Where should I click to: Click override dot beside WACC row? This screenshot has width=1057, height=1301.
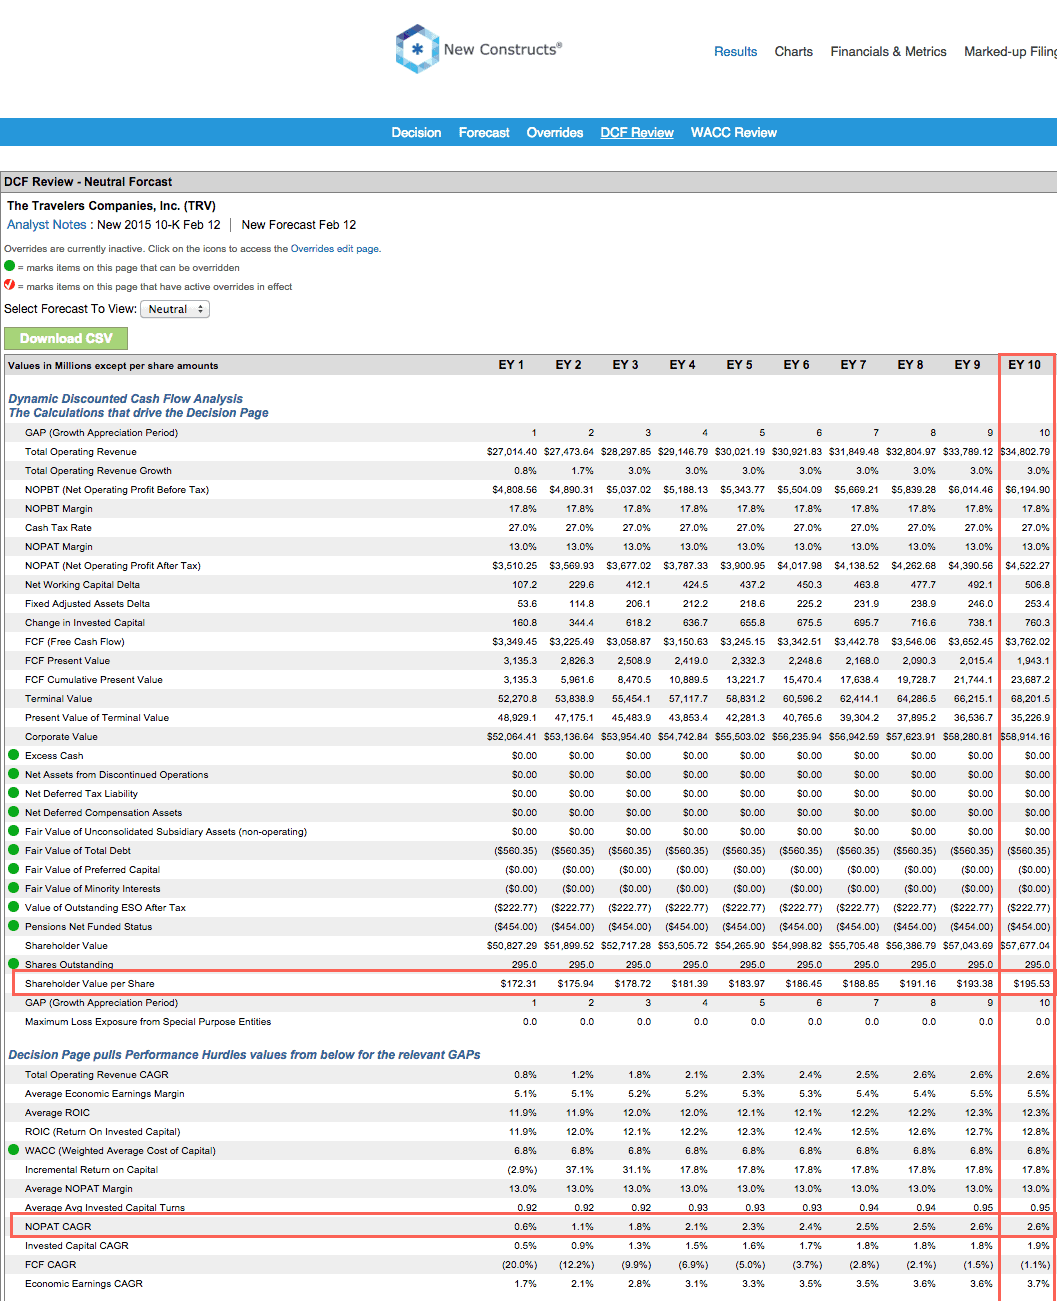[14, 1150]
